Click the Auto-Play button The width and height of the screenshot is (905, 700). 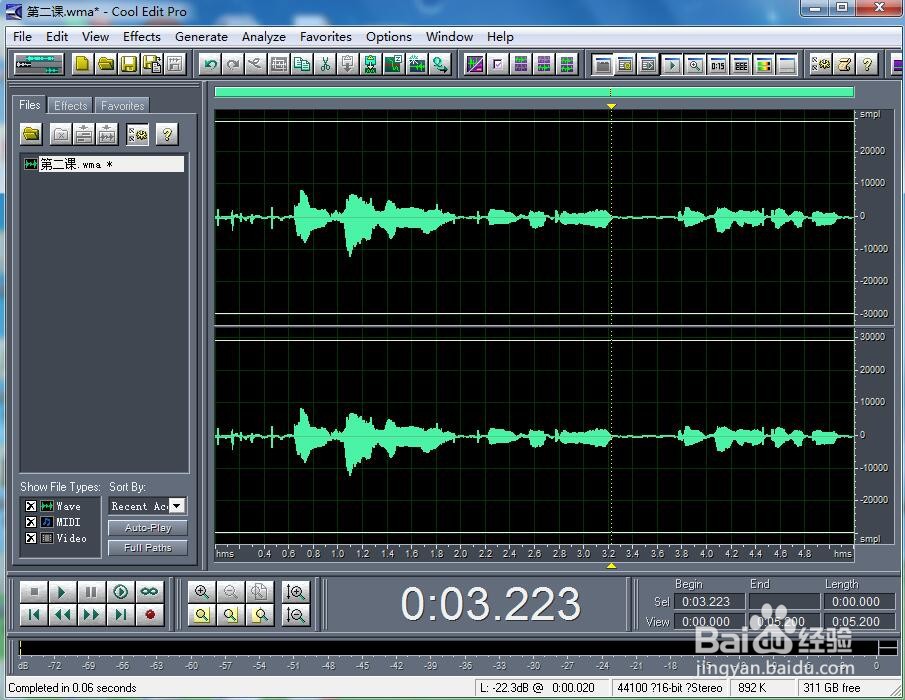(x=148, y=527)
